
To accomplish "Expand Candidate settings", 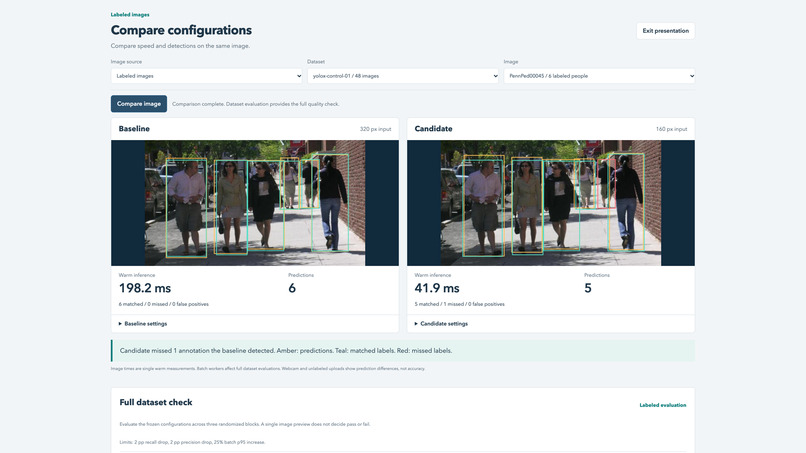I will [441, 324].
